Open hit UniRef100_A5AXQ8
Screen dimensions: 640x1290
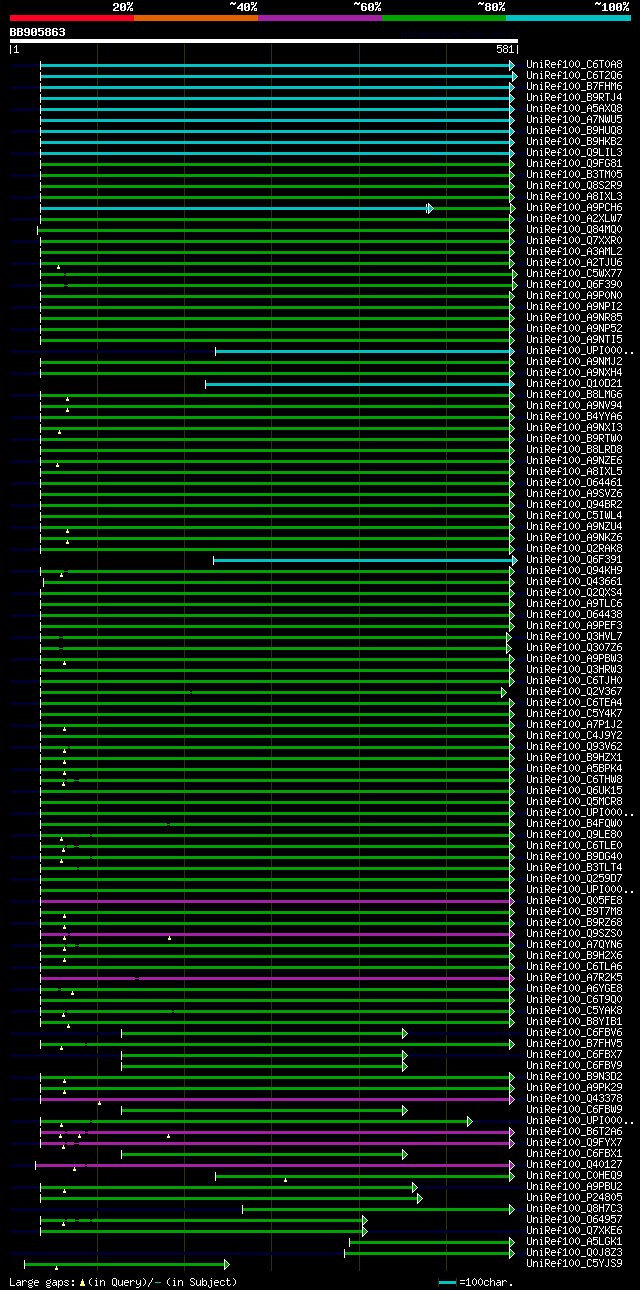tap(574, 108)
